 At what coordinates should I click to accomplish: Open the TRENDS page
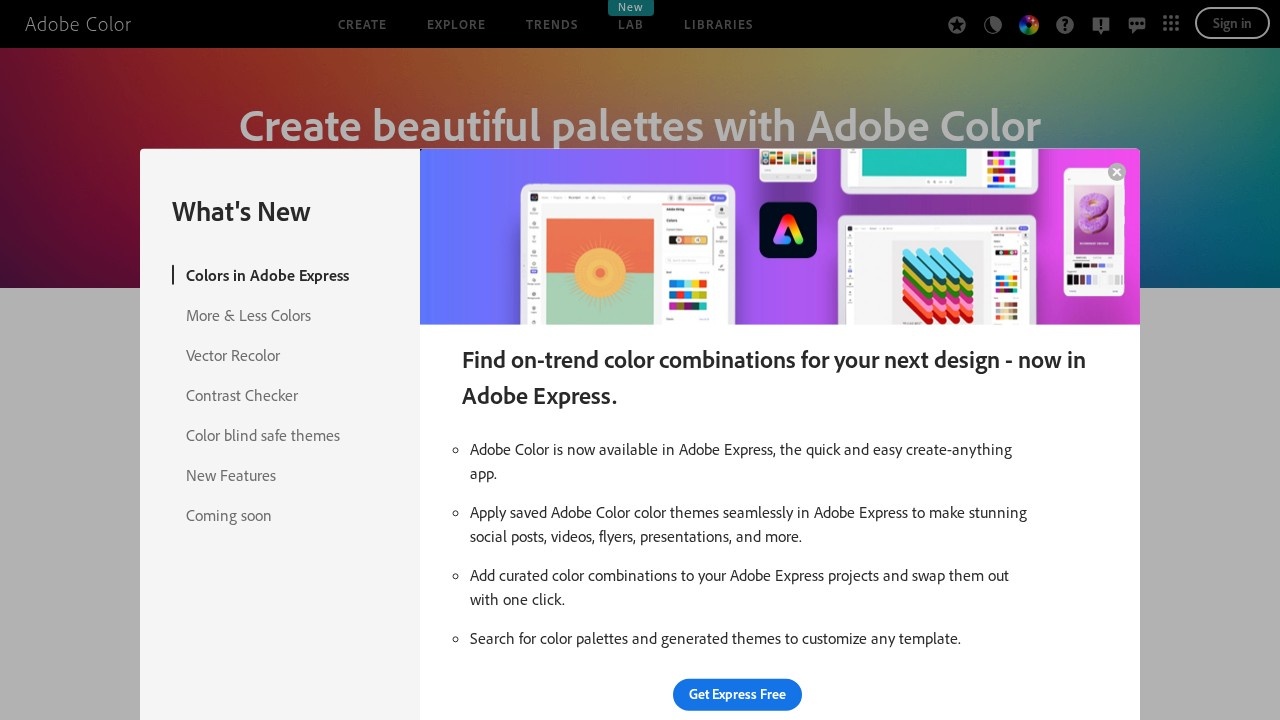(x=551, y=25)
